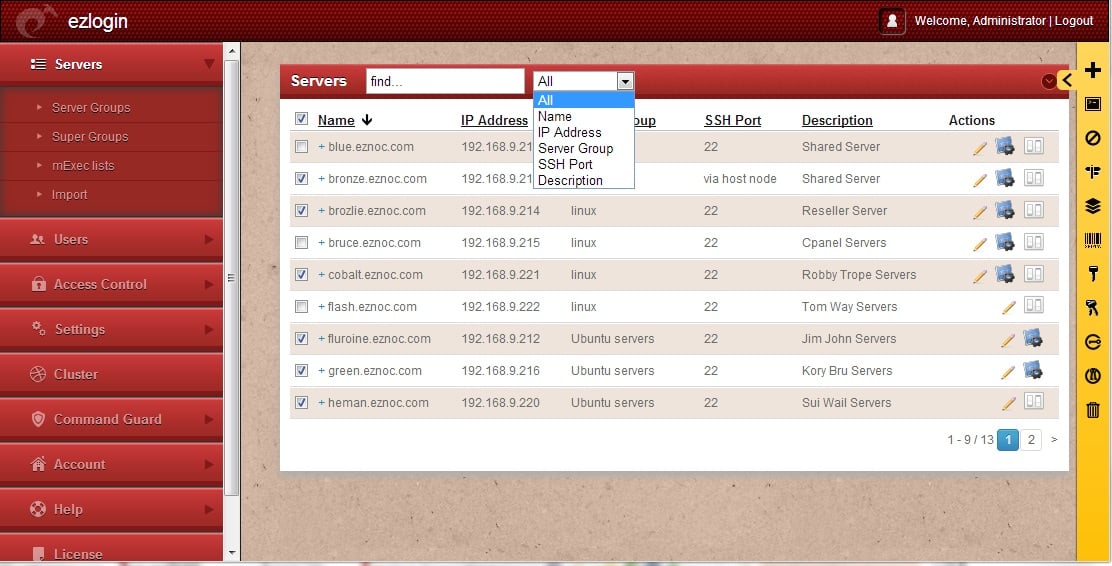Check the bruce.eznoc.com row checkbox

coord(301,243)
